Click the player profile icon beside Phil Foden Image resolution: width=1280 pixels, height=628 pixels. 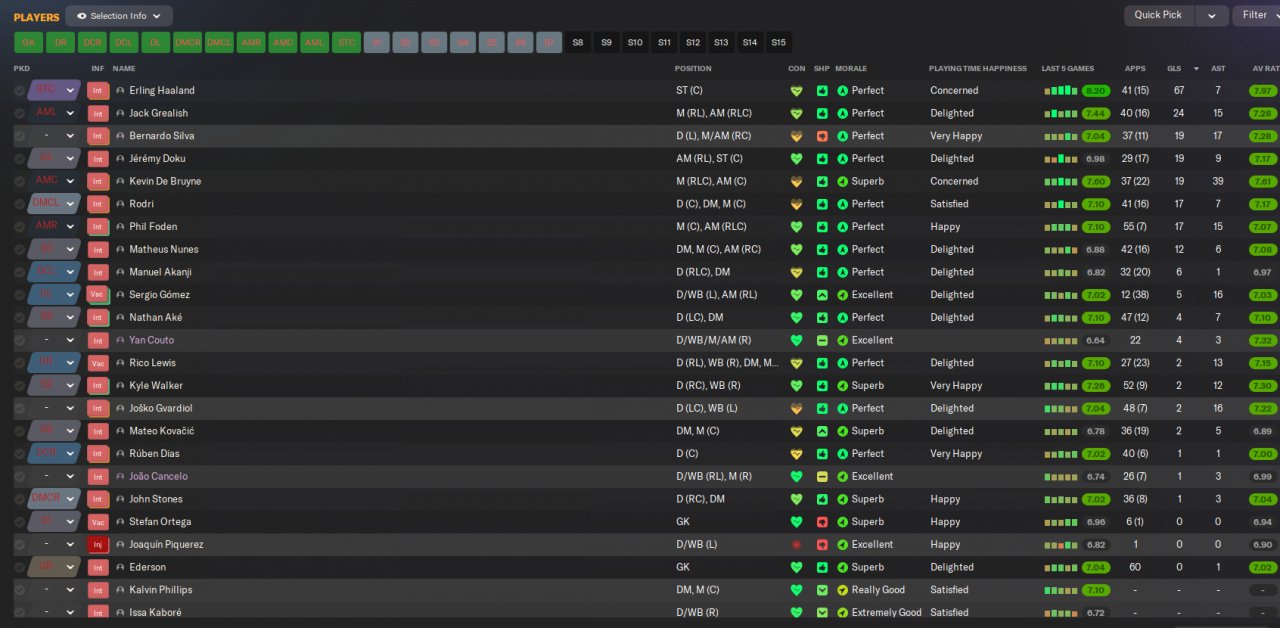point(121,227)
